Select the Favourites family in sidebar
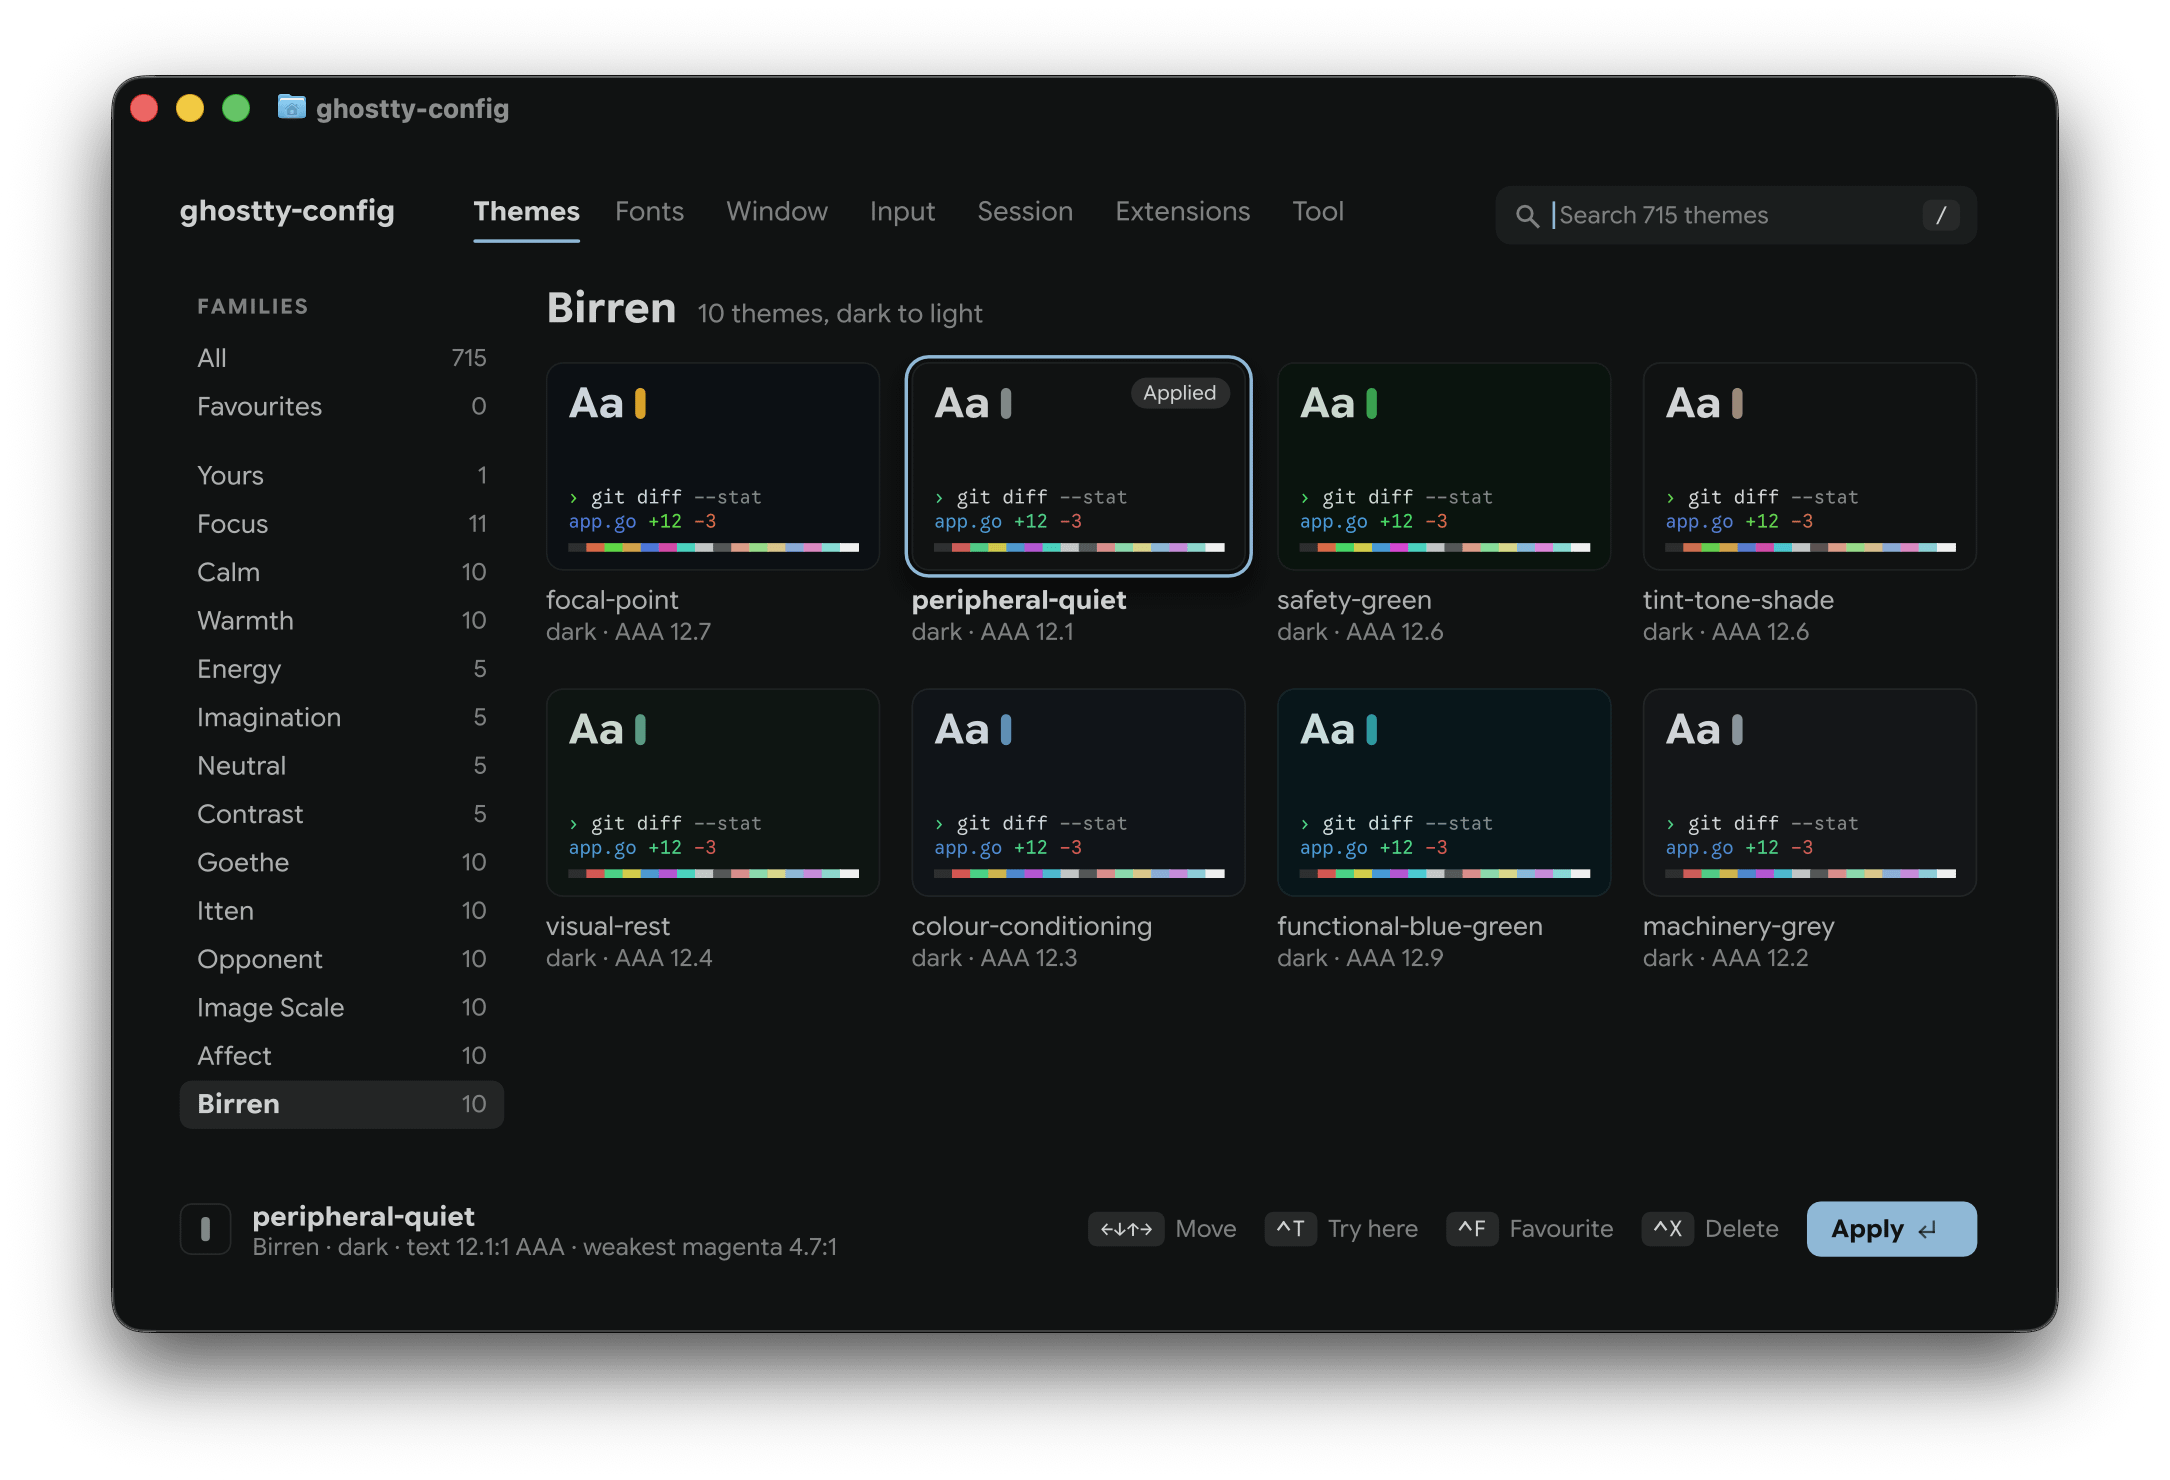 (341, 406)
